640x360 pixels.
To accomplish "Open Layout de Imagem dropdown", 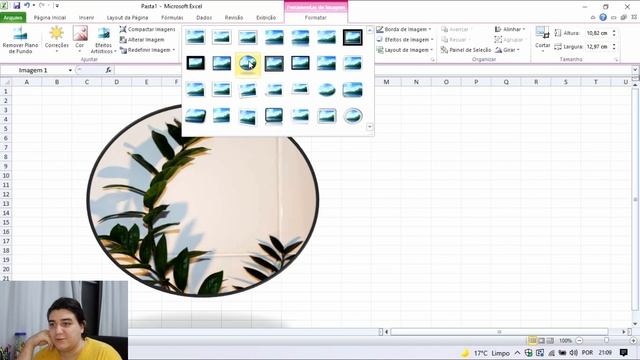I will pyautogui.click(x=404, y=50).
